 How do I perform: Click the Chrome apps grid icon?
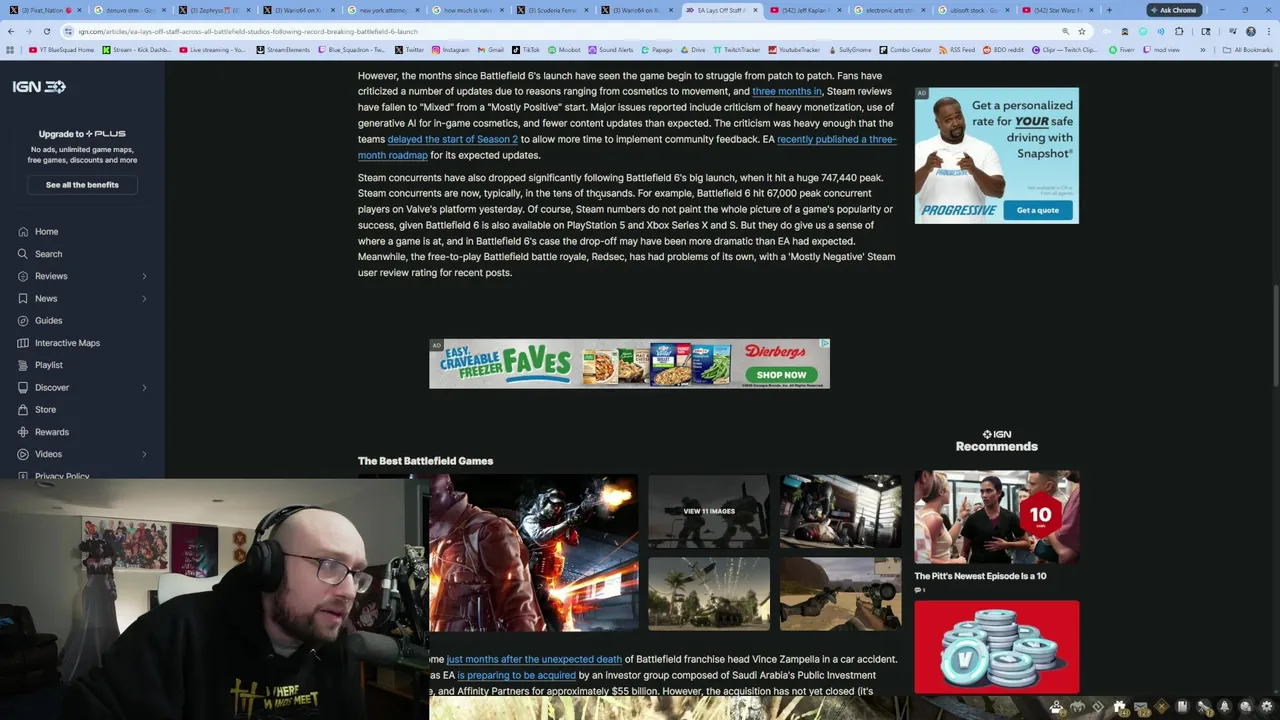11,50
